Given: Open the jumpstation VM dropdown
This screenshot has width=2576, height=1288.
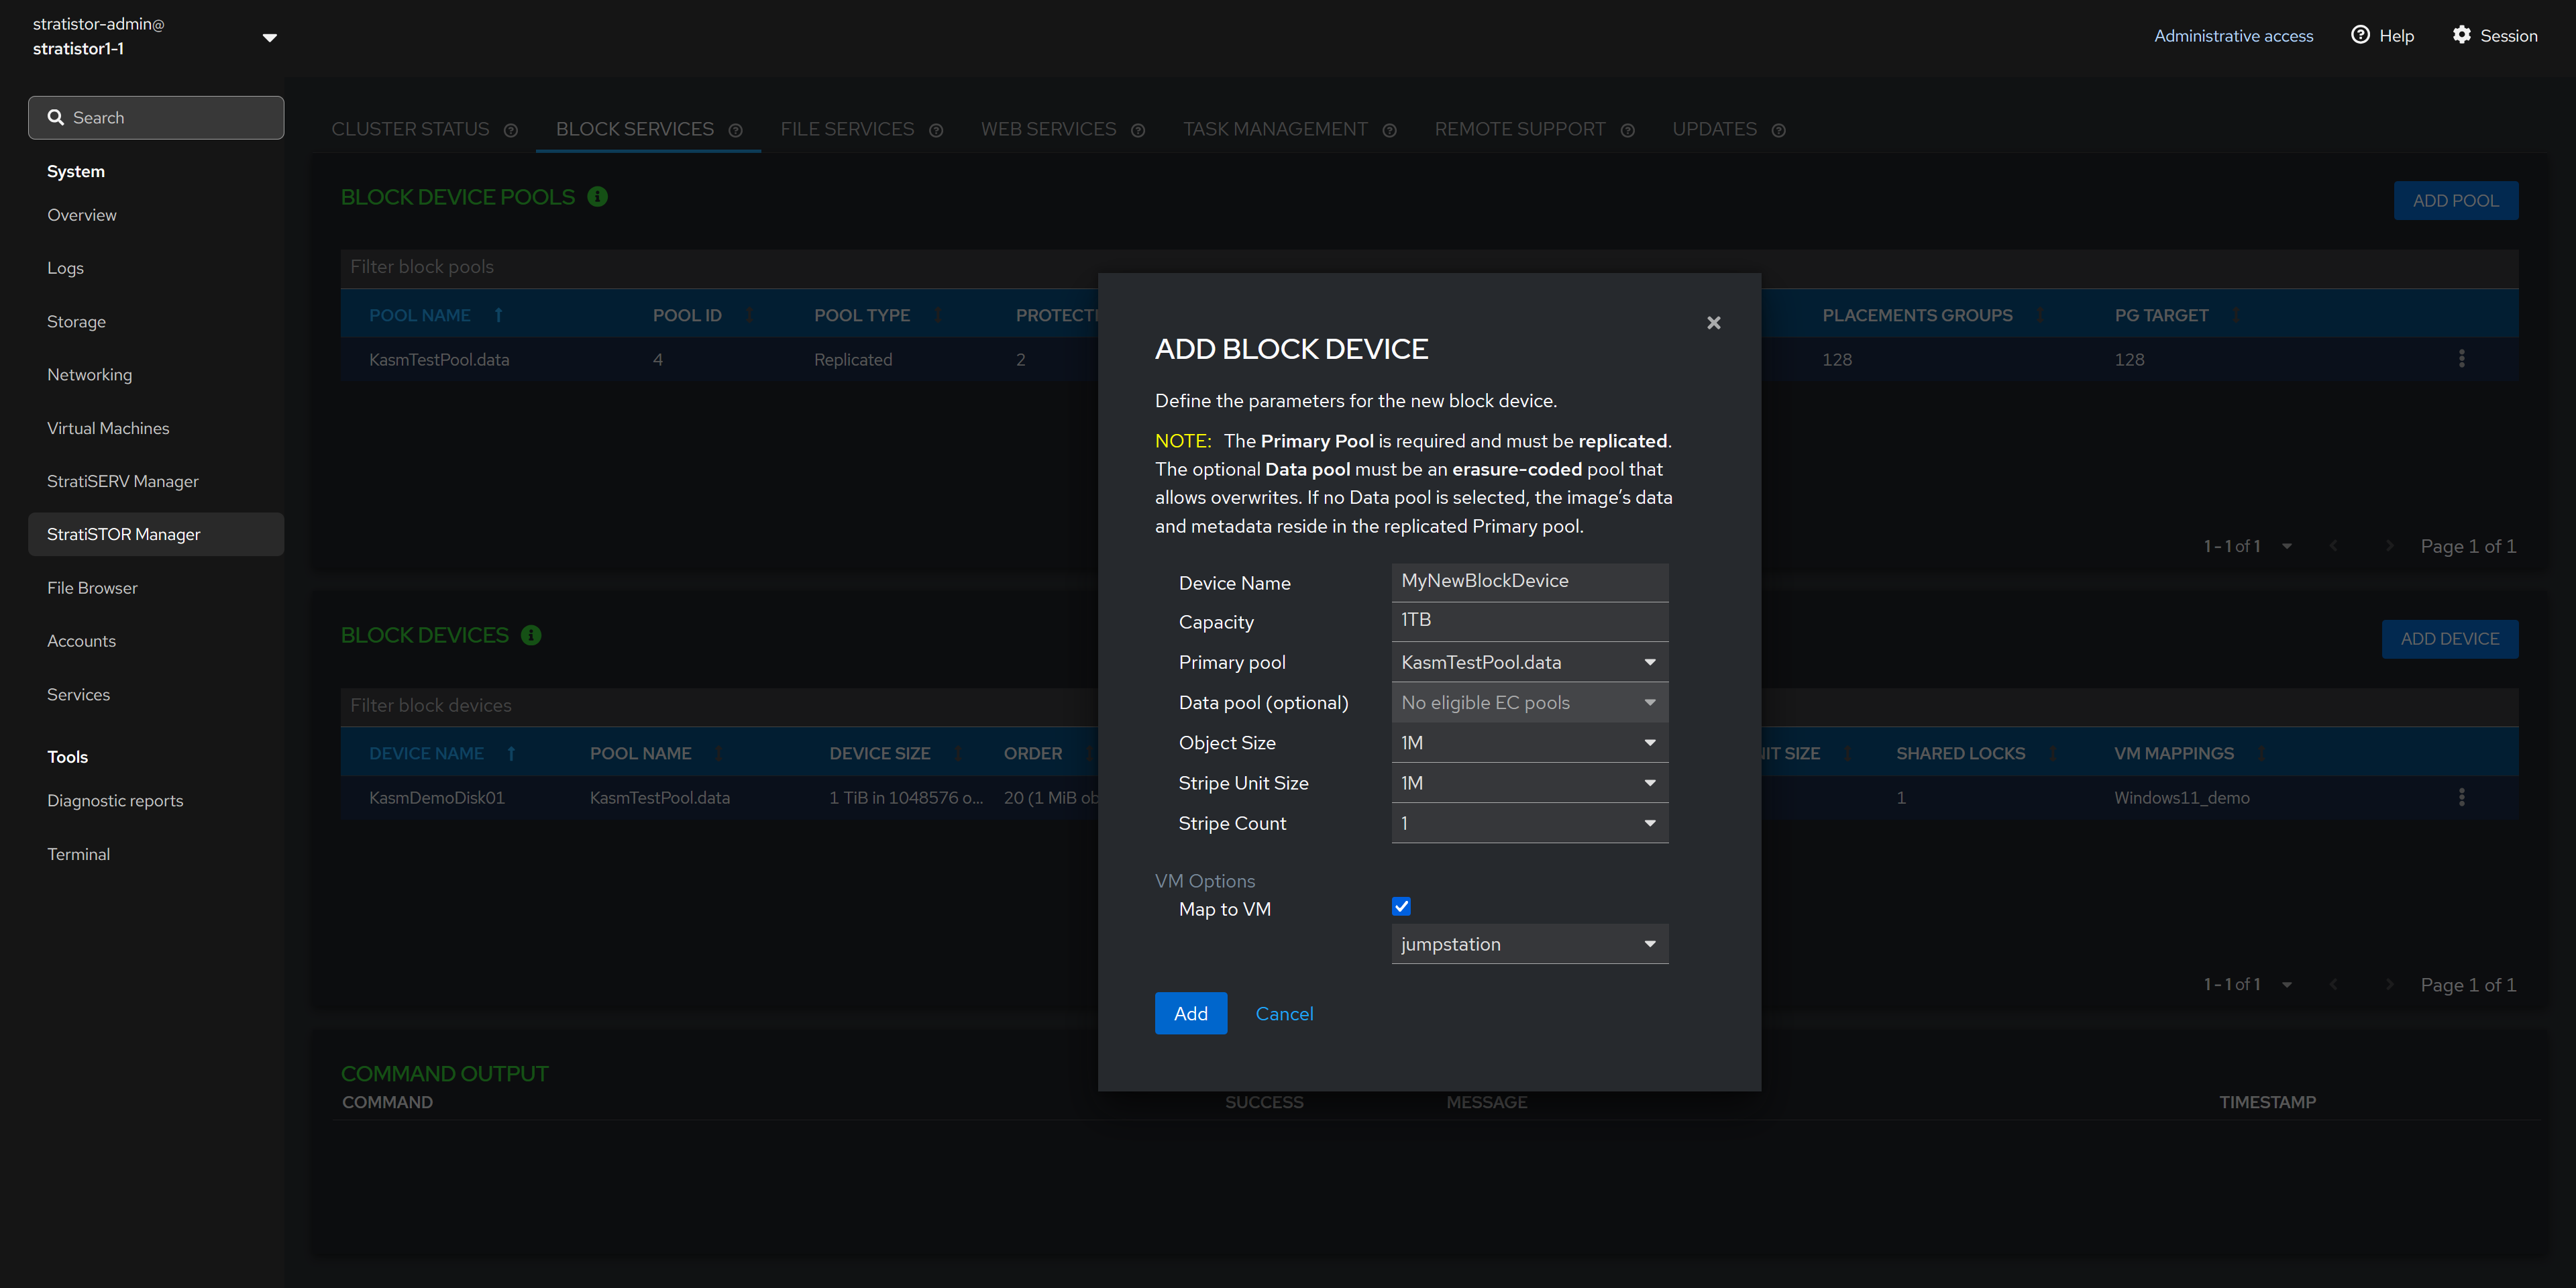Looking at the screenshot, I should pyautogui.click(x=1529, y=944).
